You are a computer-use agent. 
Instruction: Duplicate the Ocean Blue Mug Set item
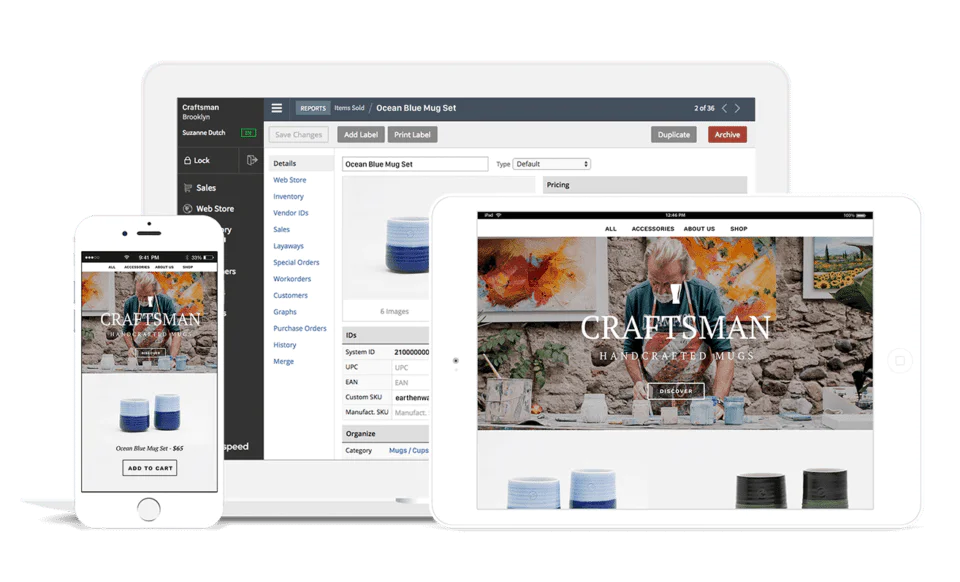coord(673,135)
